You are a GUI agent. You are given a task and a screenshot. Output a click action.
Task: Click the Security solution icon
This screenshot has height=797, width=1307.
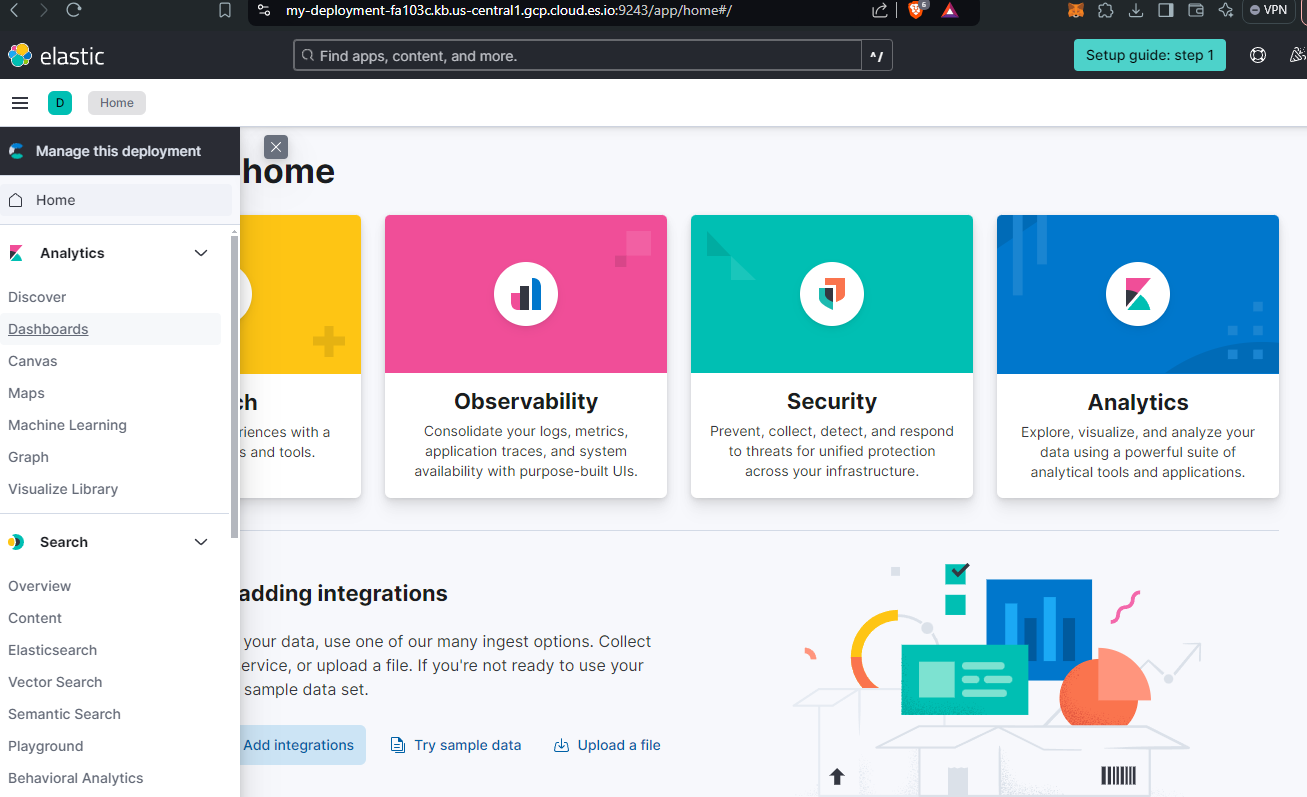tap(831, 294)
